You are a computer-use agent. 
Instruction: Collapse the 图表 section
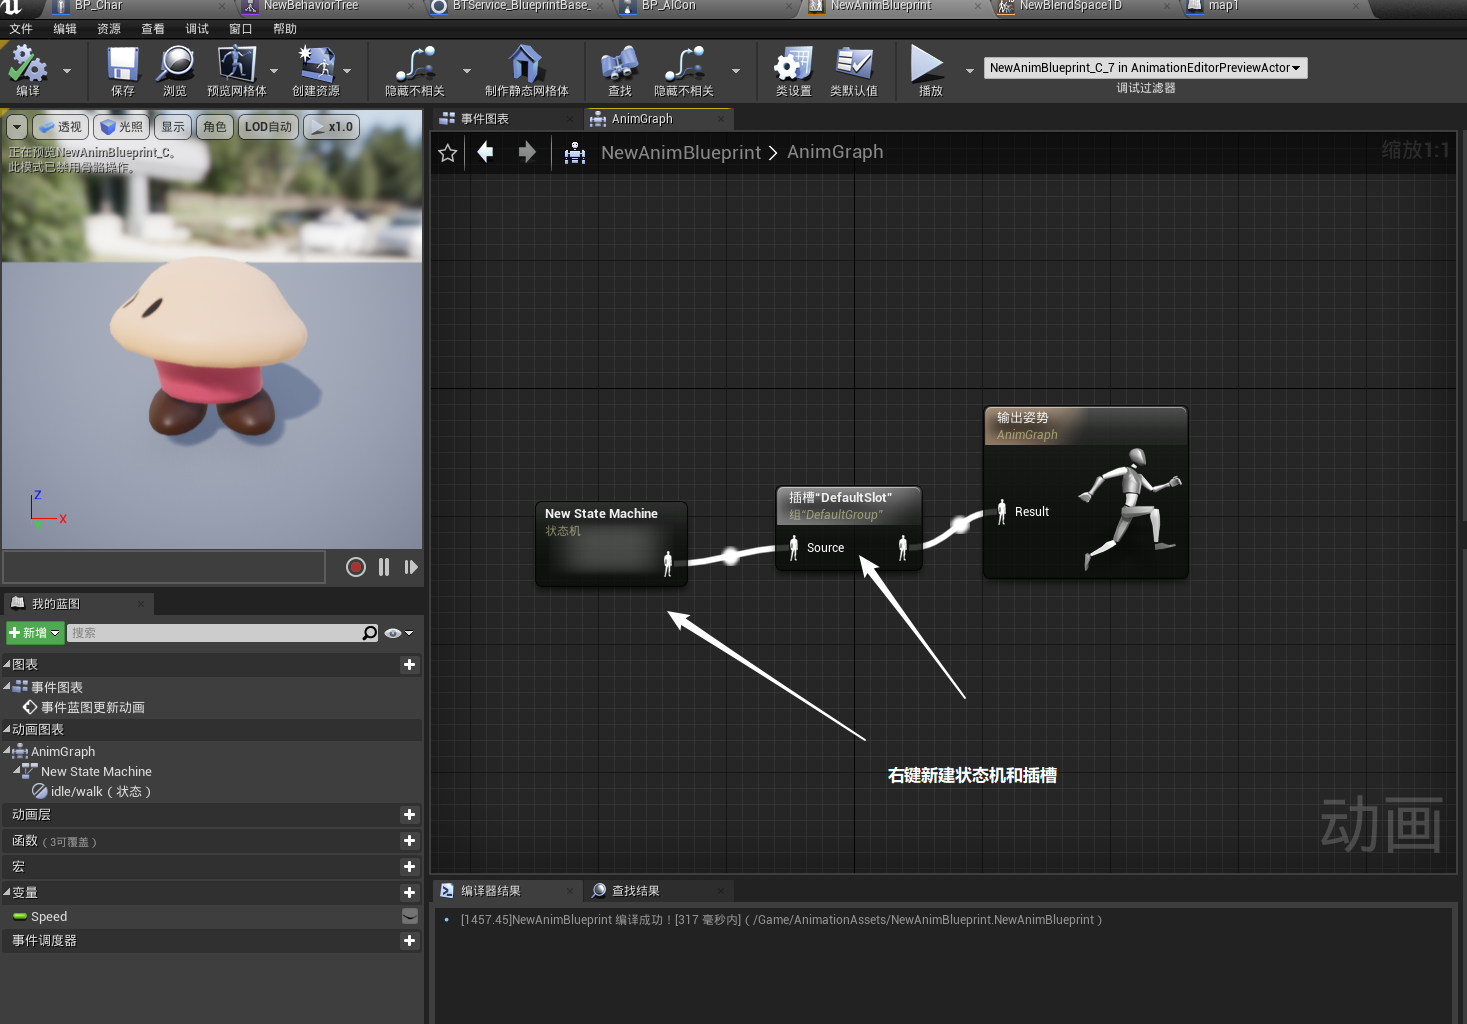pyautogui.click(x=7, y=664)
